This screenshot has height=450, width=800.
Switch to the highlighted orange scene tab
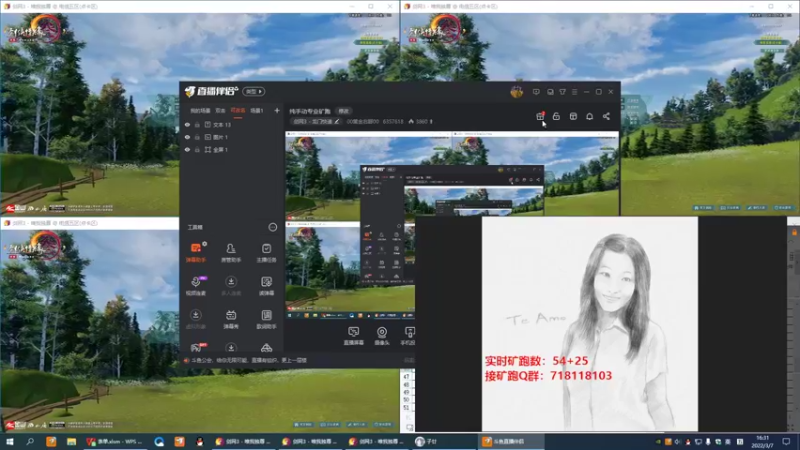(238, 111)
